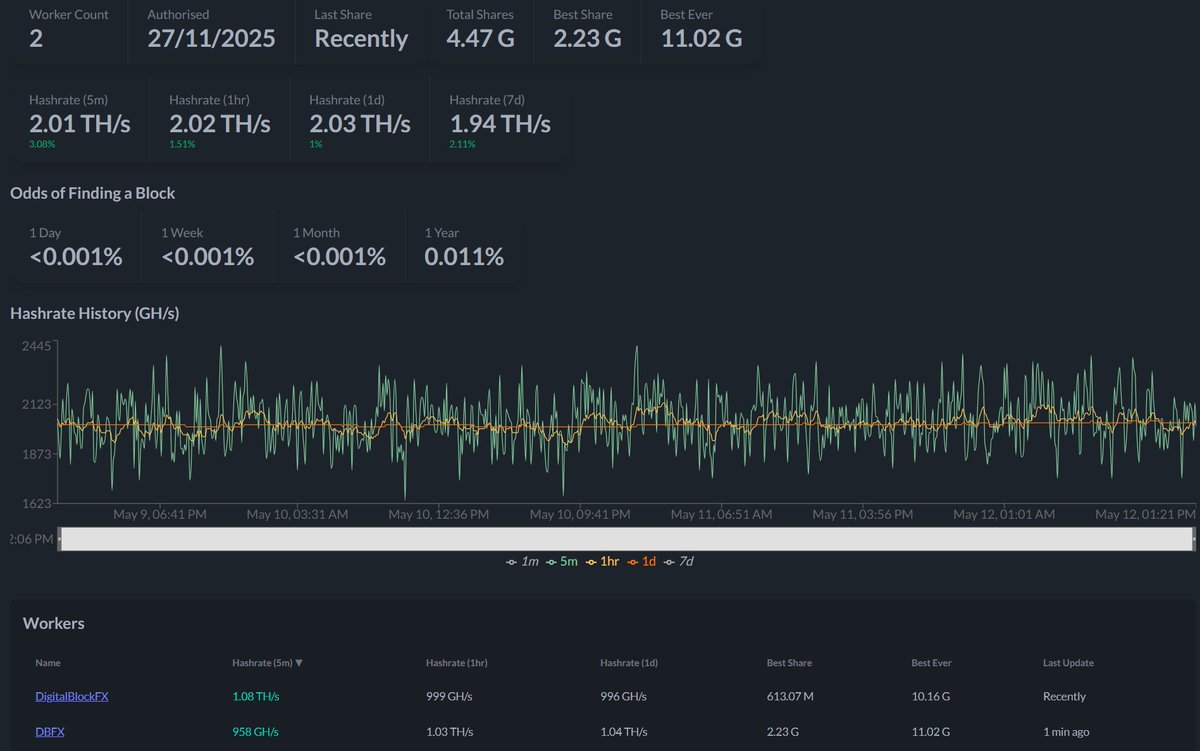Sort workers by Name column header

coord(48,663)
